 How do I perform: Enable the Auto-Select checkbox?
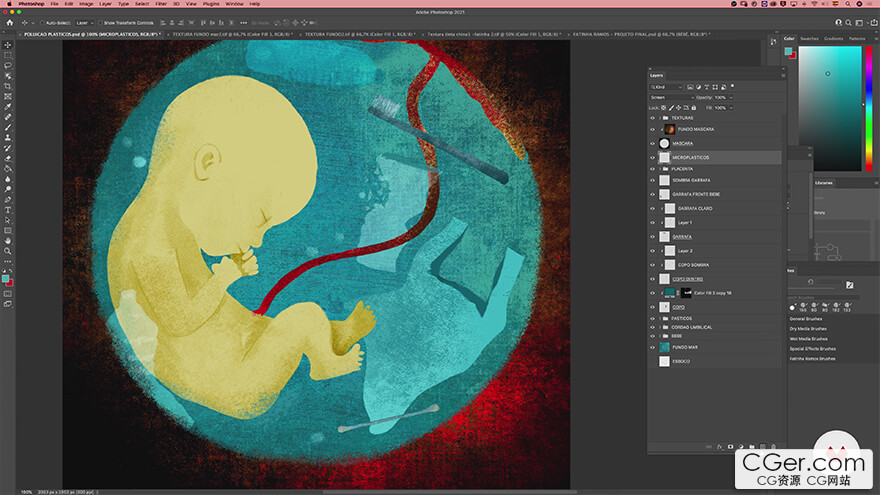tap(42, 23)
